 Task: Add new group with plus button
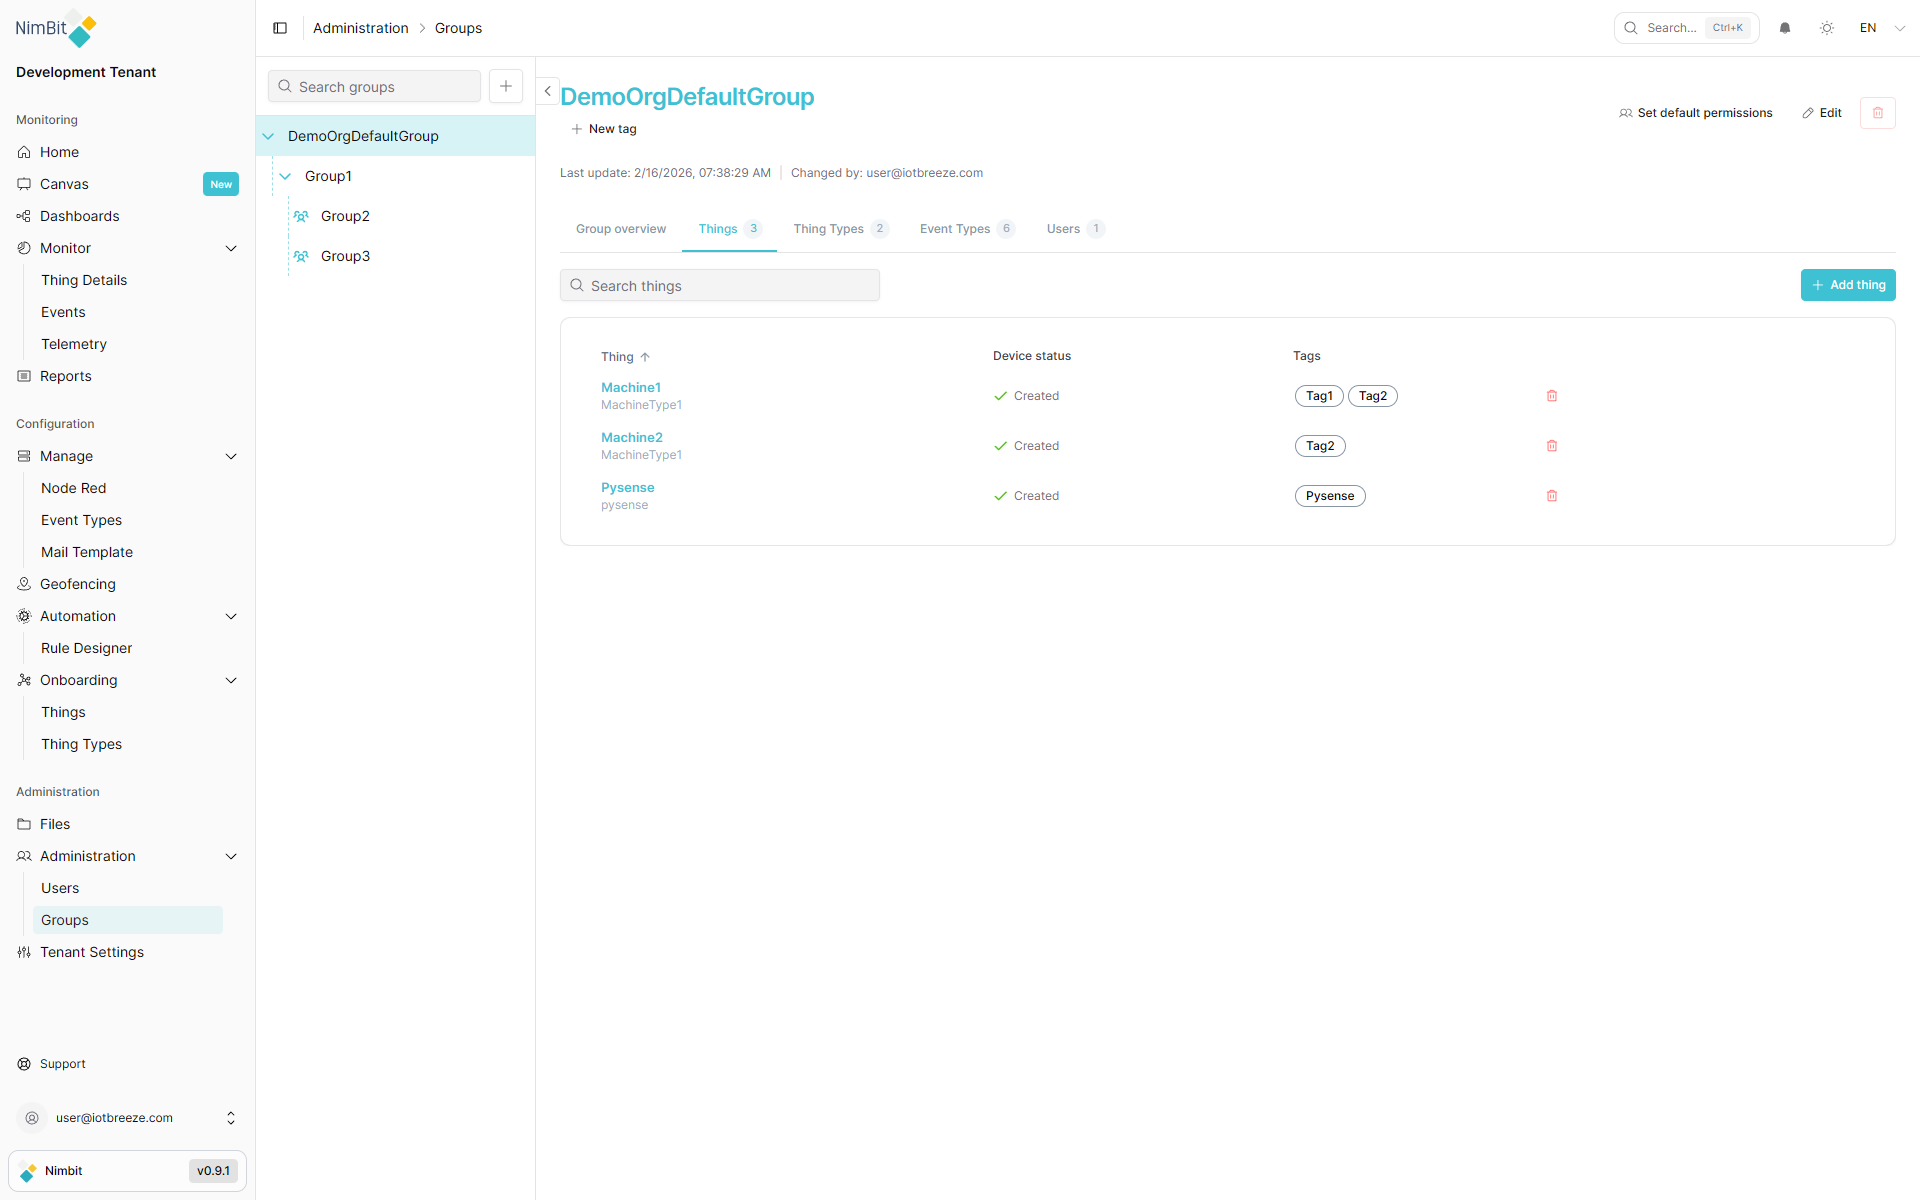[506, 87]
